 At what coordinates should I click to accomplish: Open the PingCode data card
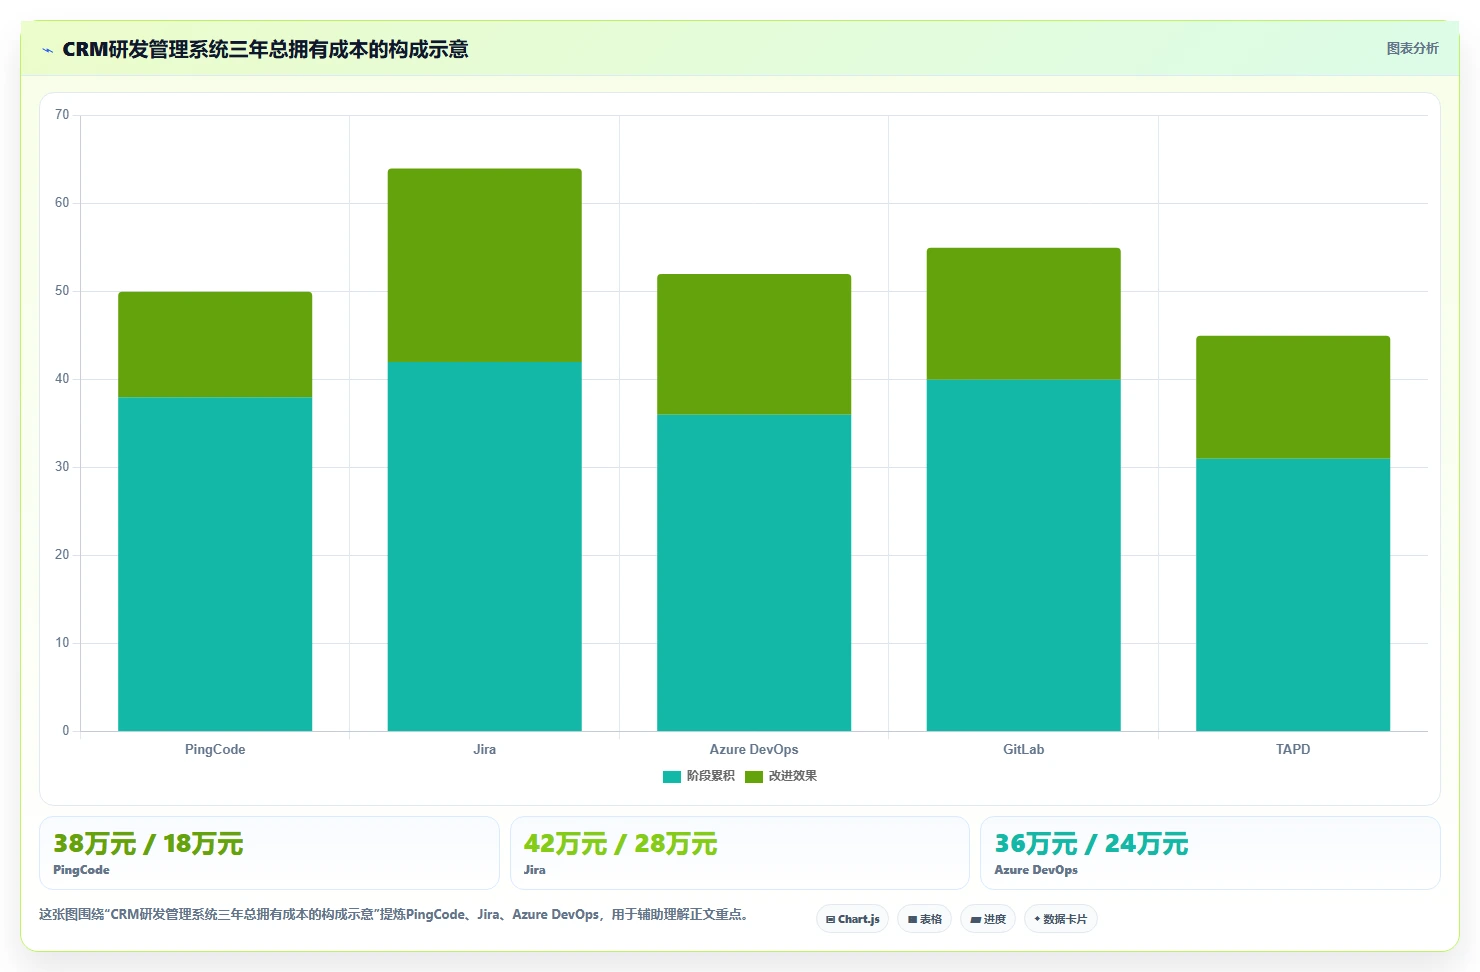tap(269, 853)
